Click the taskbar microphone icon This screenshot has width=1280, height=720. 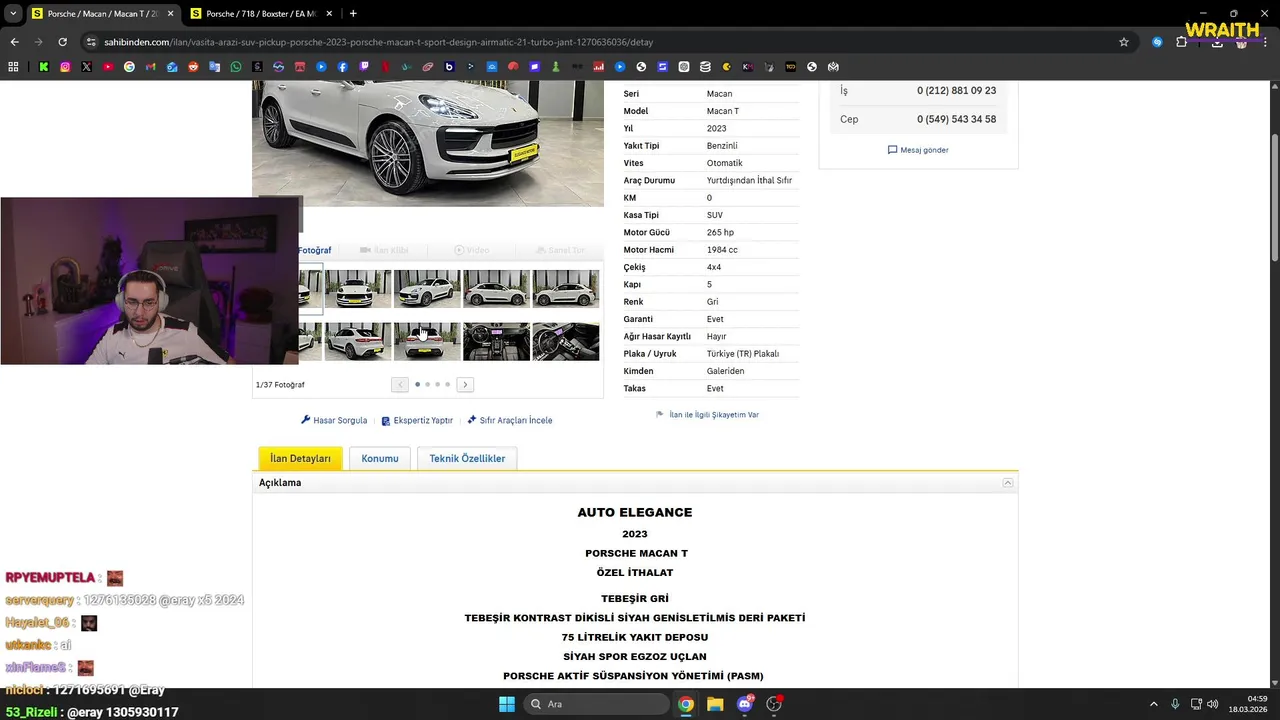[1175, 704]
